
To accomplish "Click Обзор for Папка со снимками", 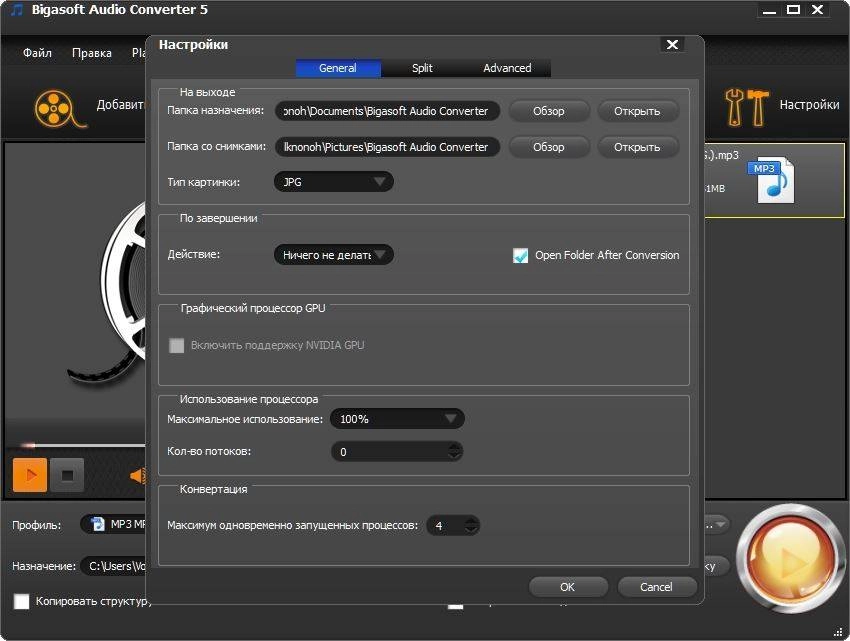I will (x=549, y=147).
